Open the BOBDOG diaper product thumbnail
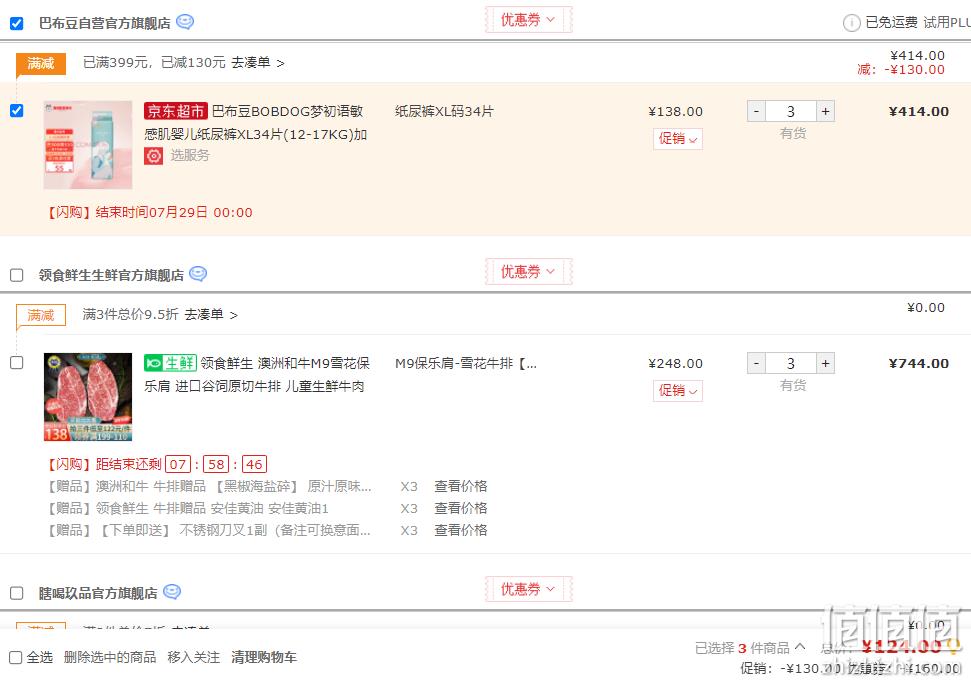 click(88, 145)
